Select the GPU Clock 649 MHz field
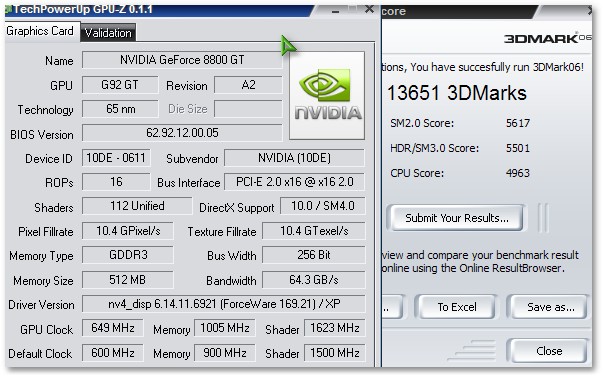The height and width of the screenshot is (378, 603). tap(113, 328)
